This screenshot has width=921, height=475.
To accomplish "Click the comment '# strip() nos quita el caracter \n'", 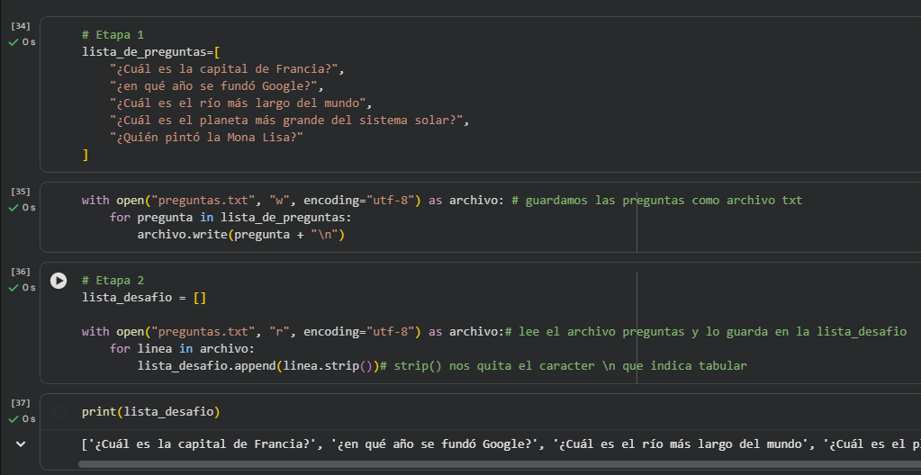I will click(563, 366).
